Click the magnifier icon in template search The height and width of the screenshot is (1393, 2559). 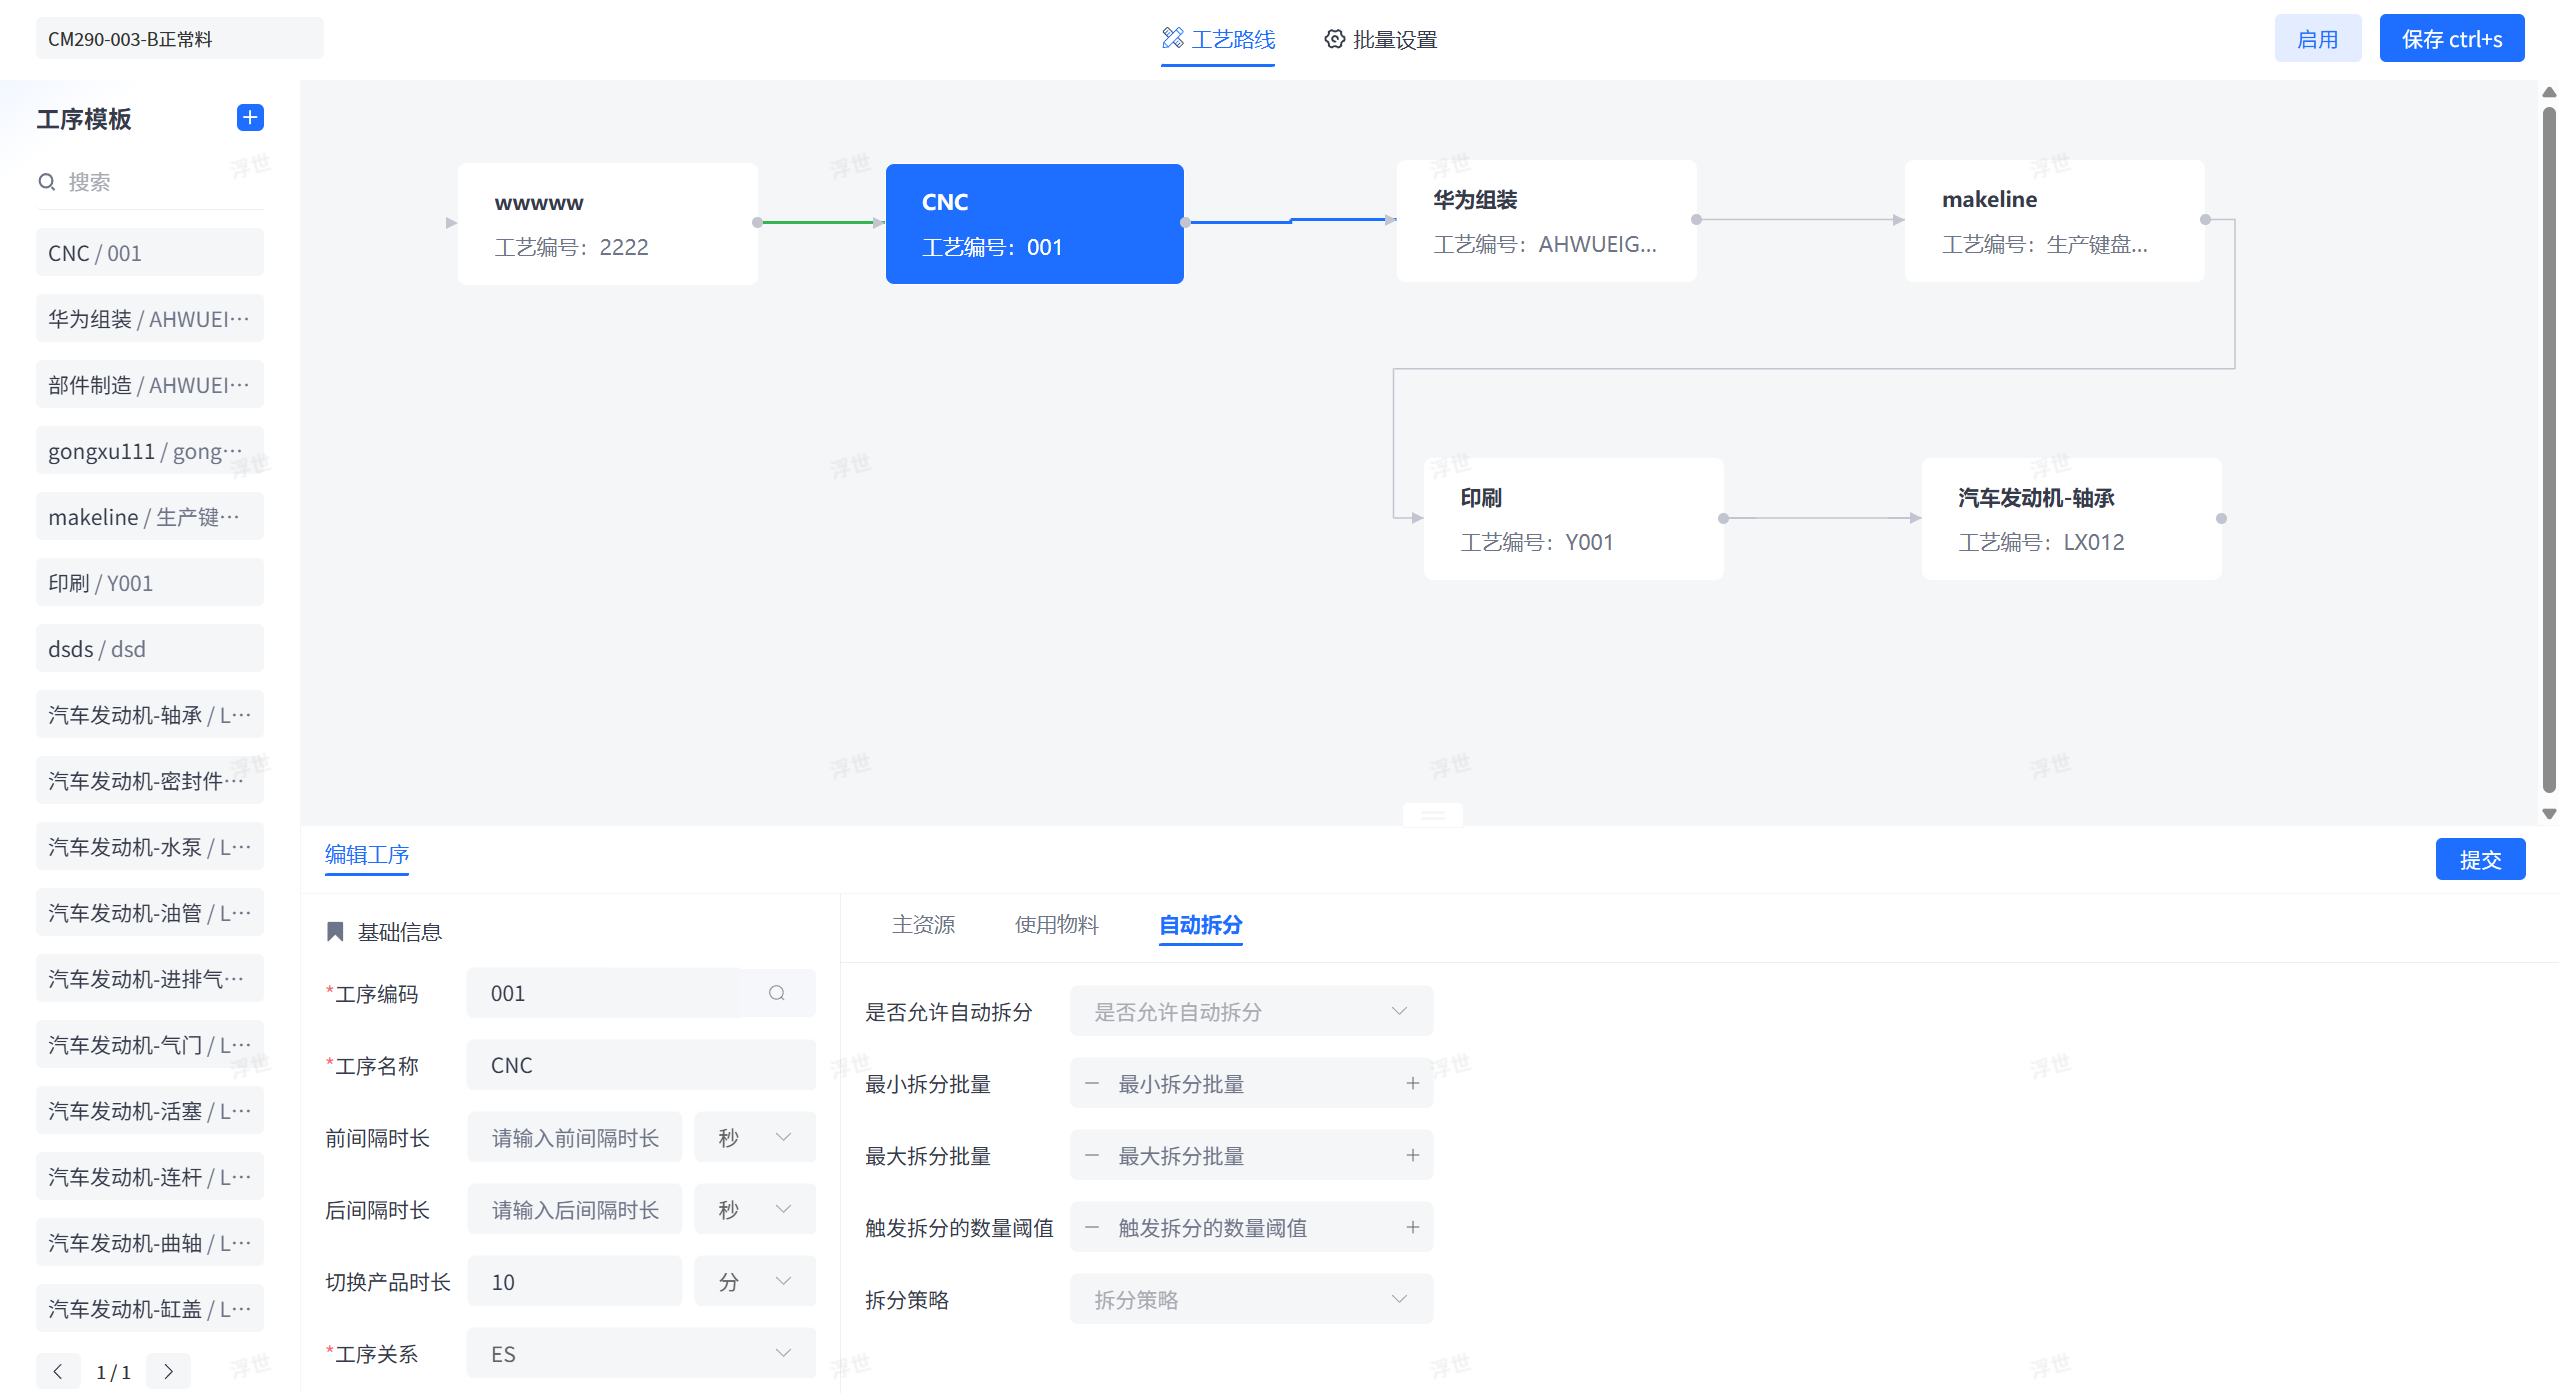pyautogui.click(x=46, y=182)
